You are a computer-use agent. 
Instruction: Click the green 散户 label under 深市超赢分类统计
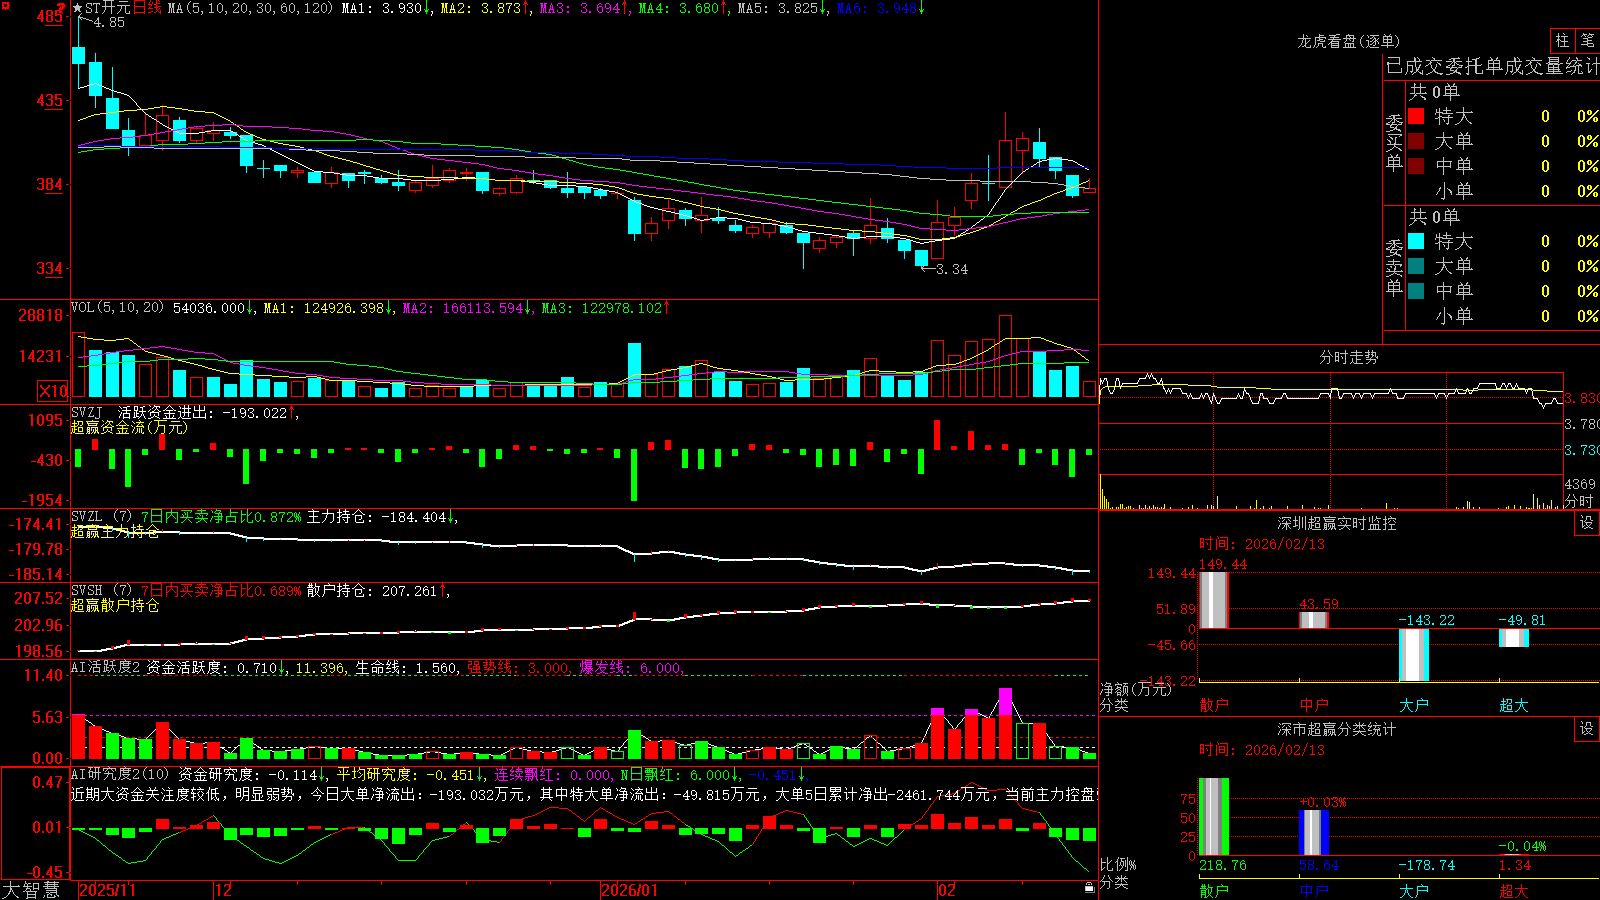1213,890
